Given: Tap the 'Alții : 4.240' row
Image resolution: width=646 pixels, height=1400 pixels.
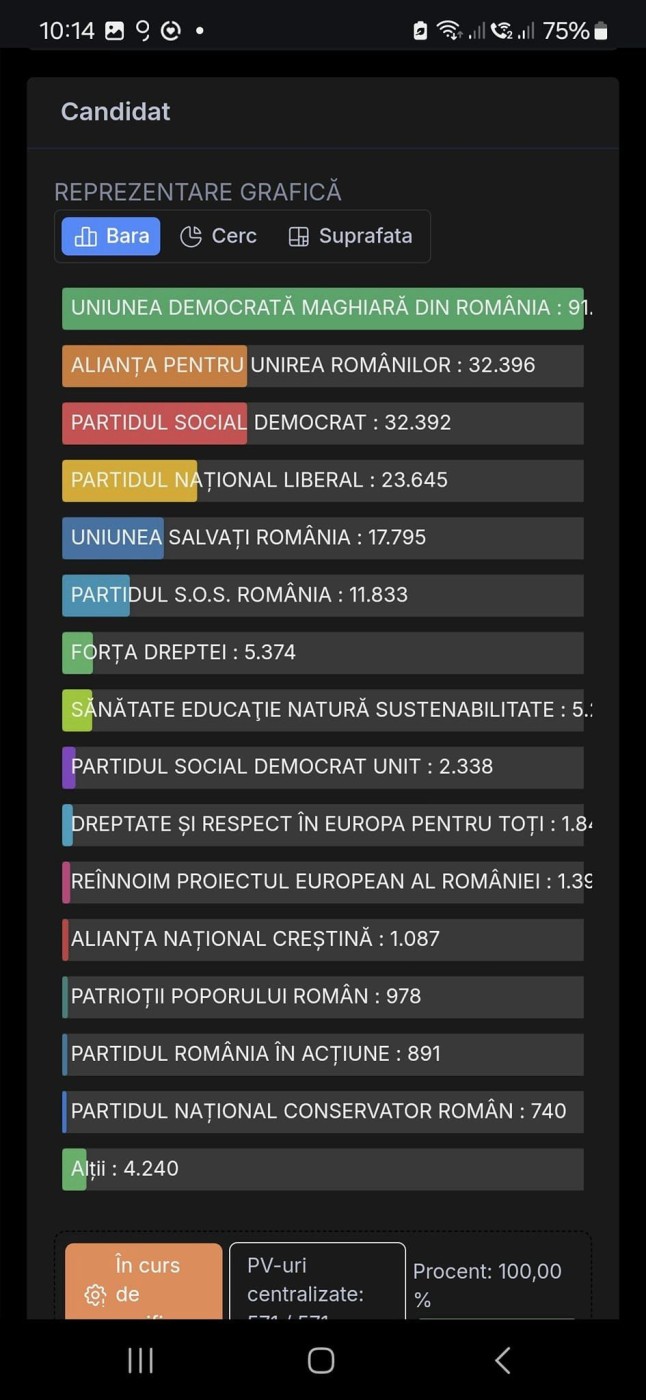Looking at the screenshot, I should pyautogui.click(x=322, y=1169).
